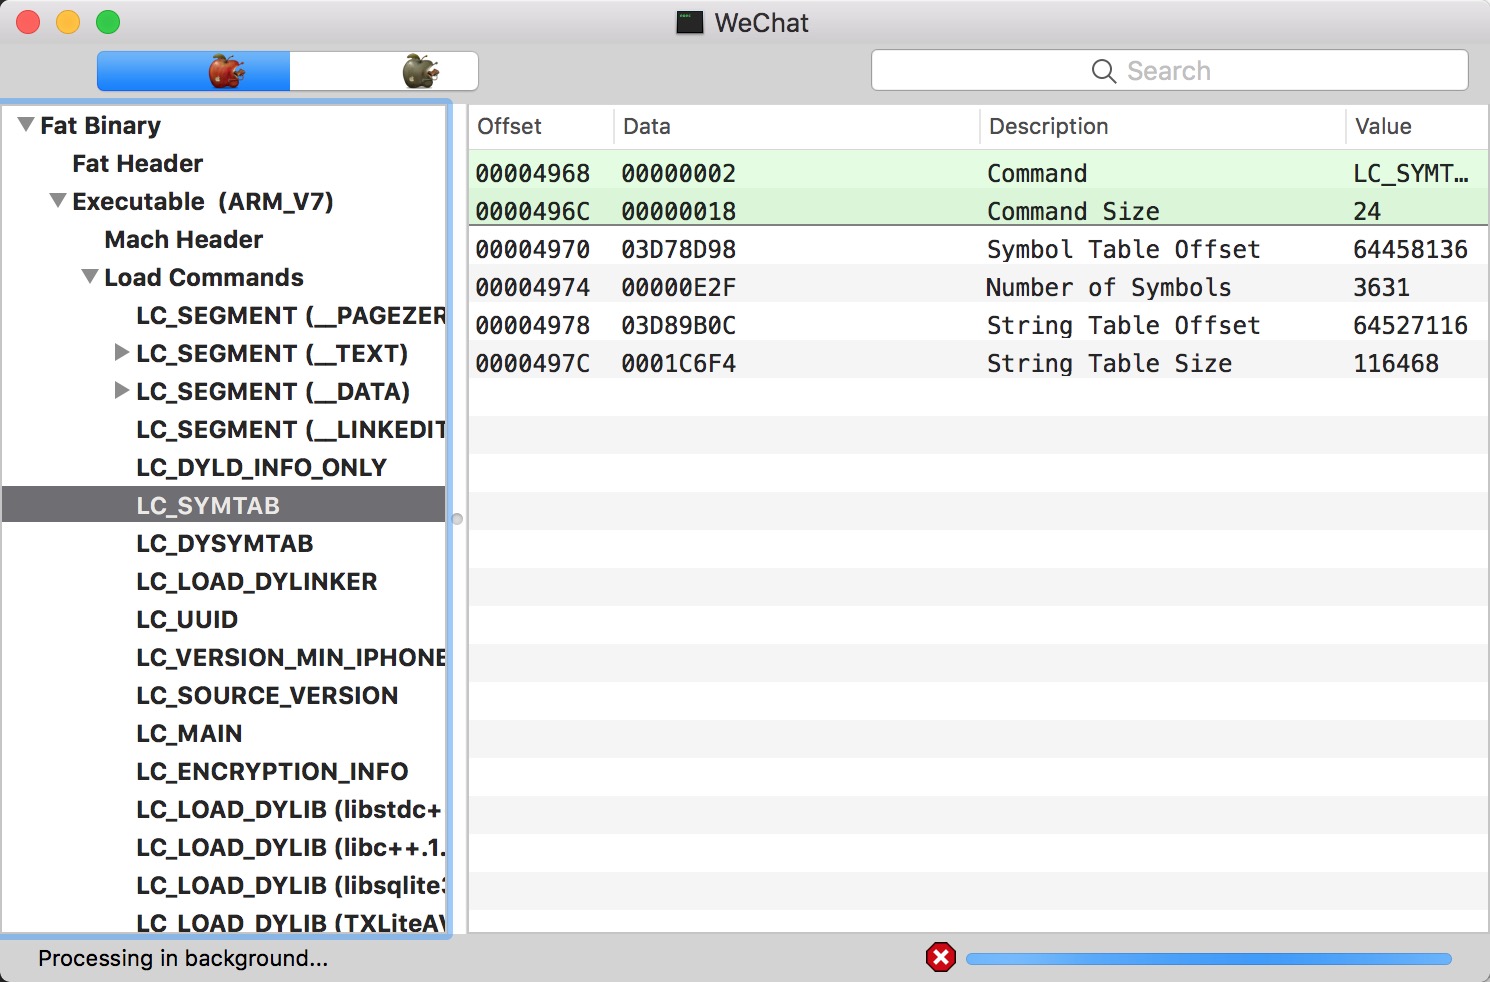The width and height of the screenshot is (1490, 982).
Task: Select the highlighted LC_SYMTAB row
Action: [x=224, y=505]
